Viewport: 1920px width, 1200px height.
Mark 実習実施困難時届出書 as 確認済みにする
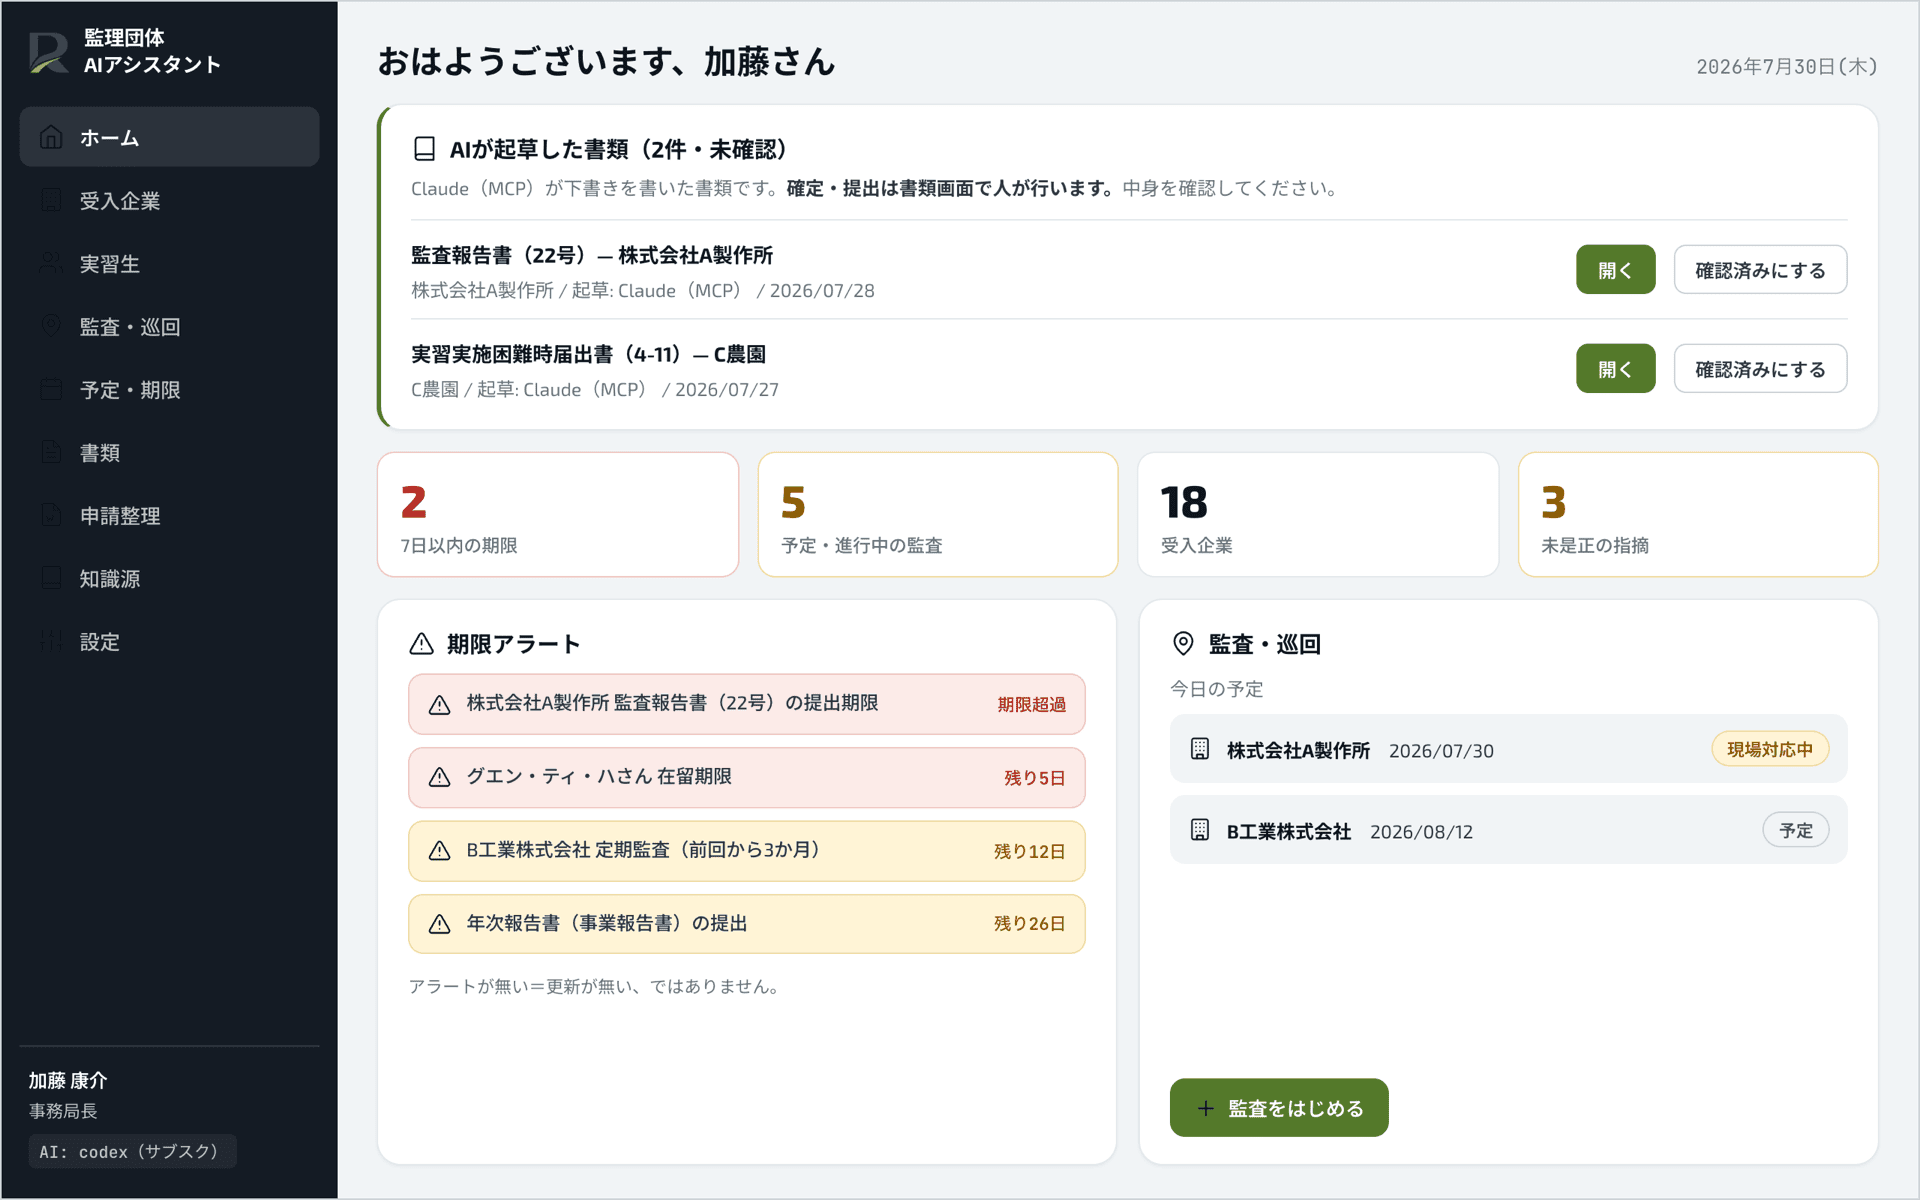pyautogui.click(x=1760, y=369)
